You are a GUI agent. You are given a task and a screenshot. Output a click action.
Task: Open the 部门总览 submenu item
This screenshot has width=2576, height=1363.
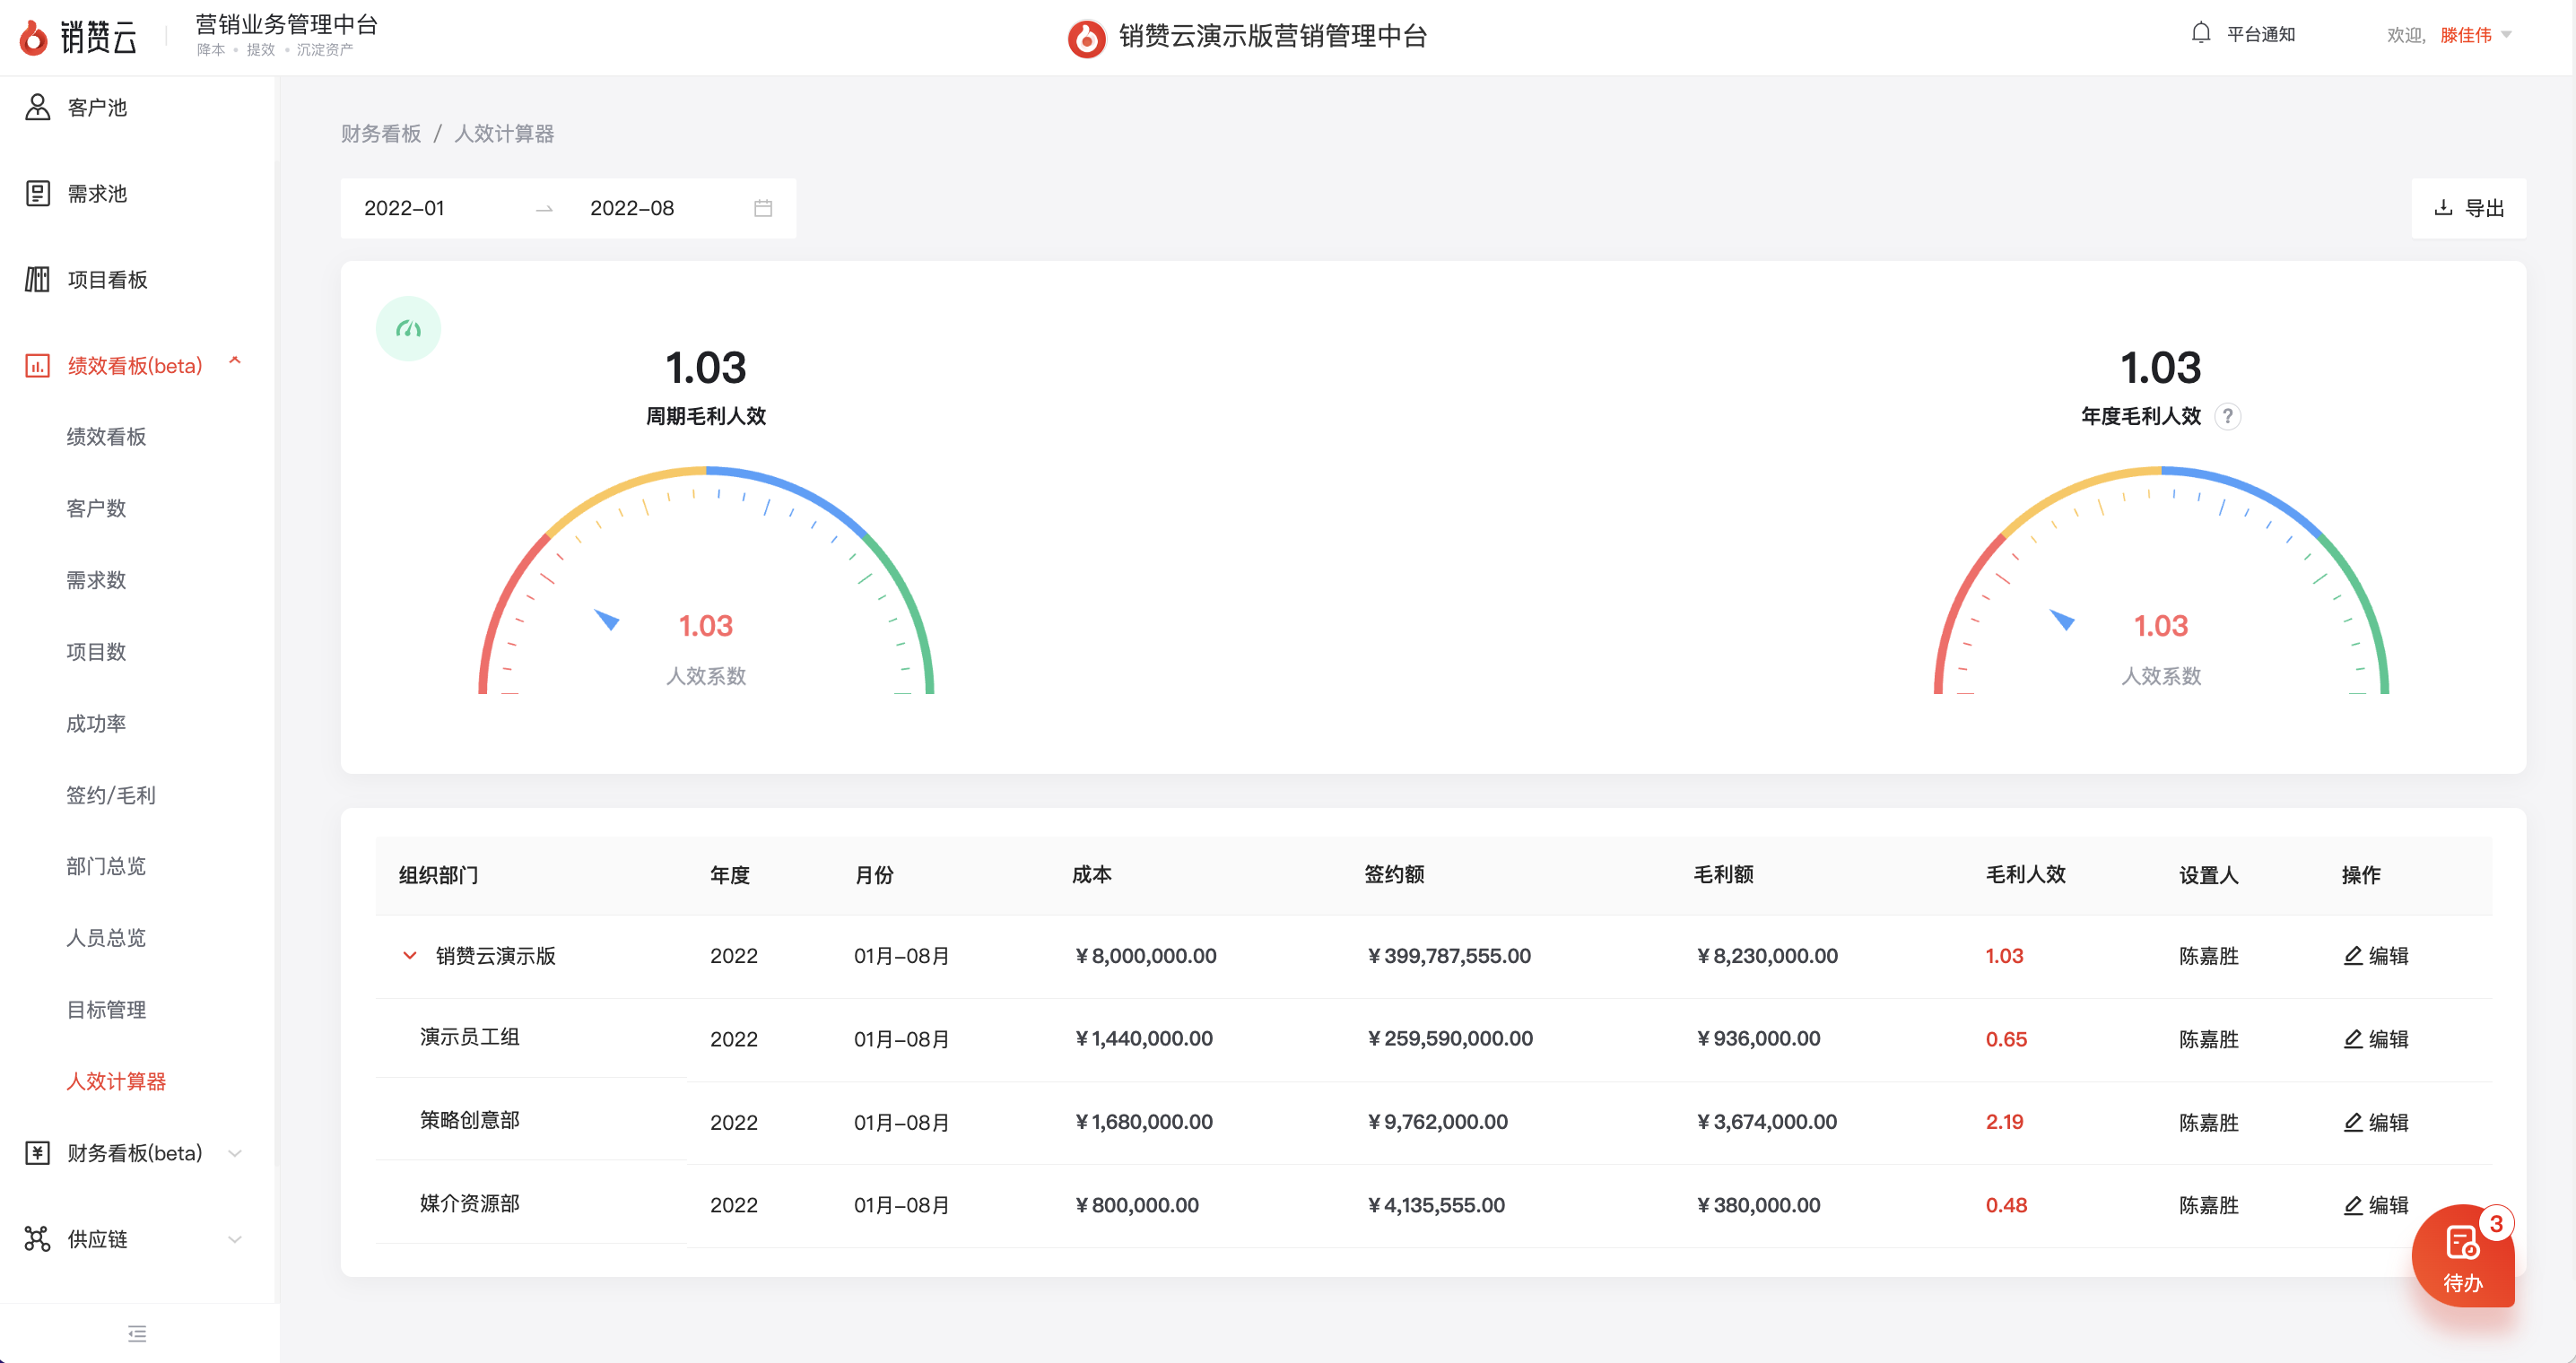coord(106,866)
